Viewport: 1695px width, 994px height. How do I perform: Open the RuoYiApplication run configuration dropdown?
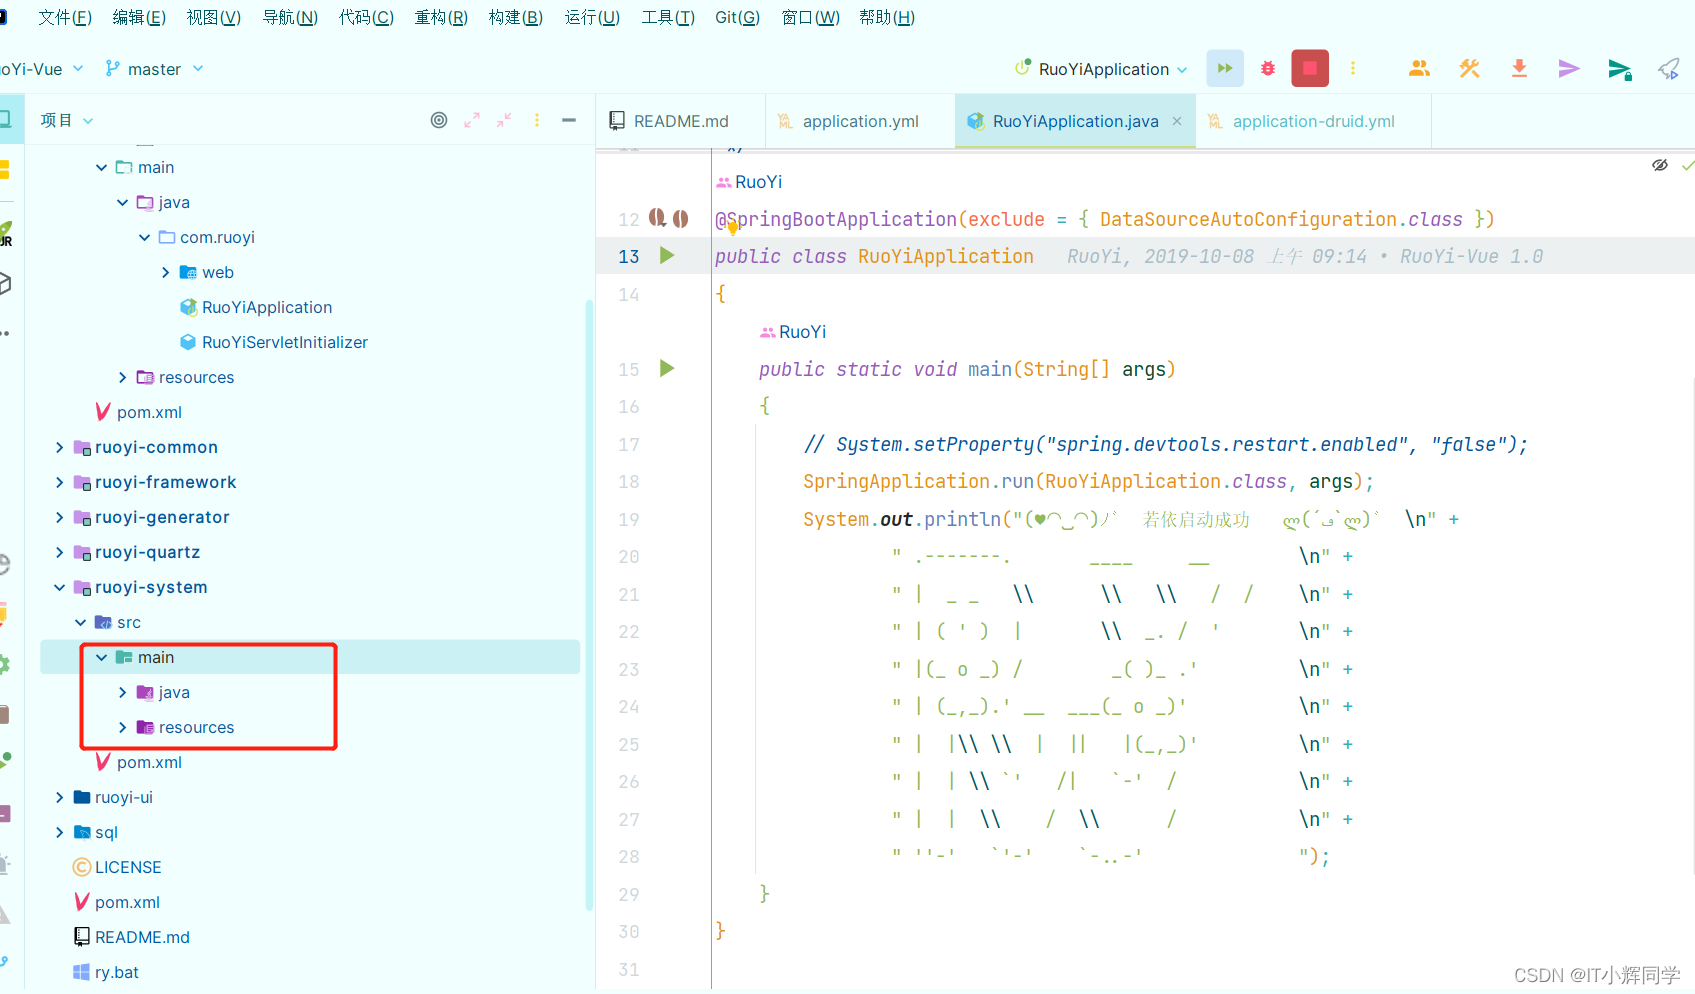pyautogui.click(x=1101, y=69)
